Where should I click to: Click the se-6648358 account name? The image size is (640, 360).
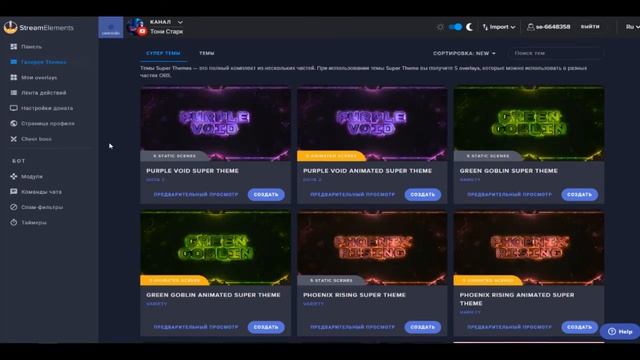(553, 27)
